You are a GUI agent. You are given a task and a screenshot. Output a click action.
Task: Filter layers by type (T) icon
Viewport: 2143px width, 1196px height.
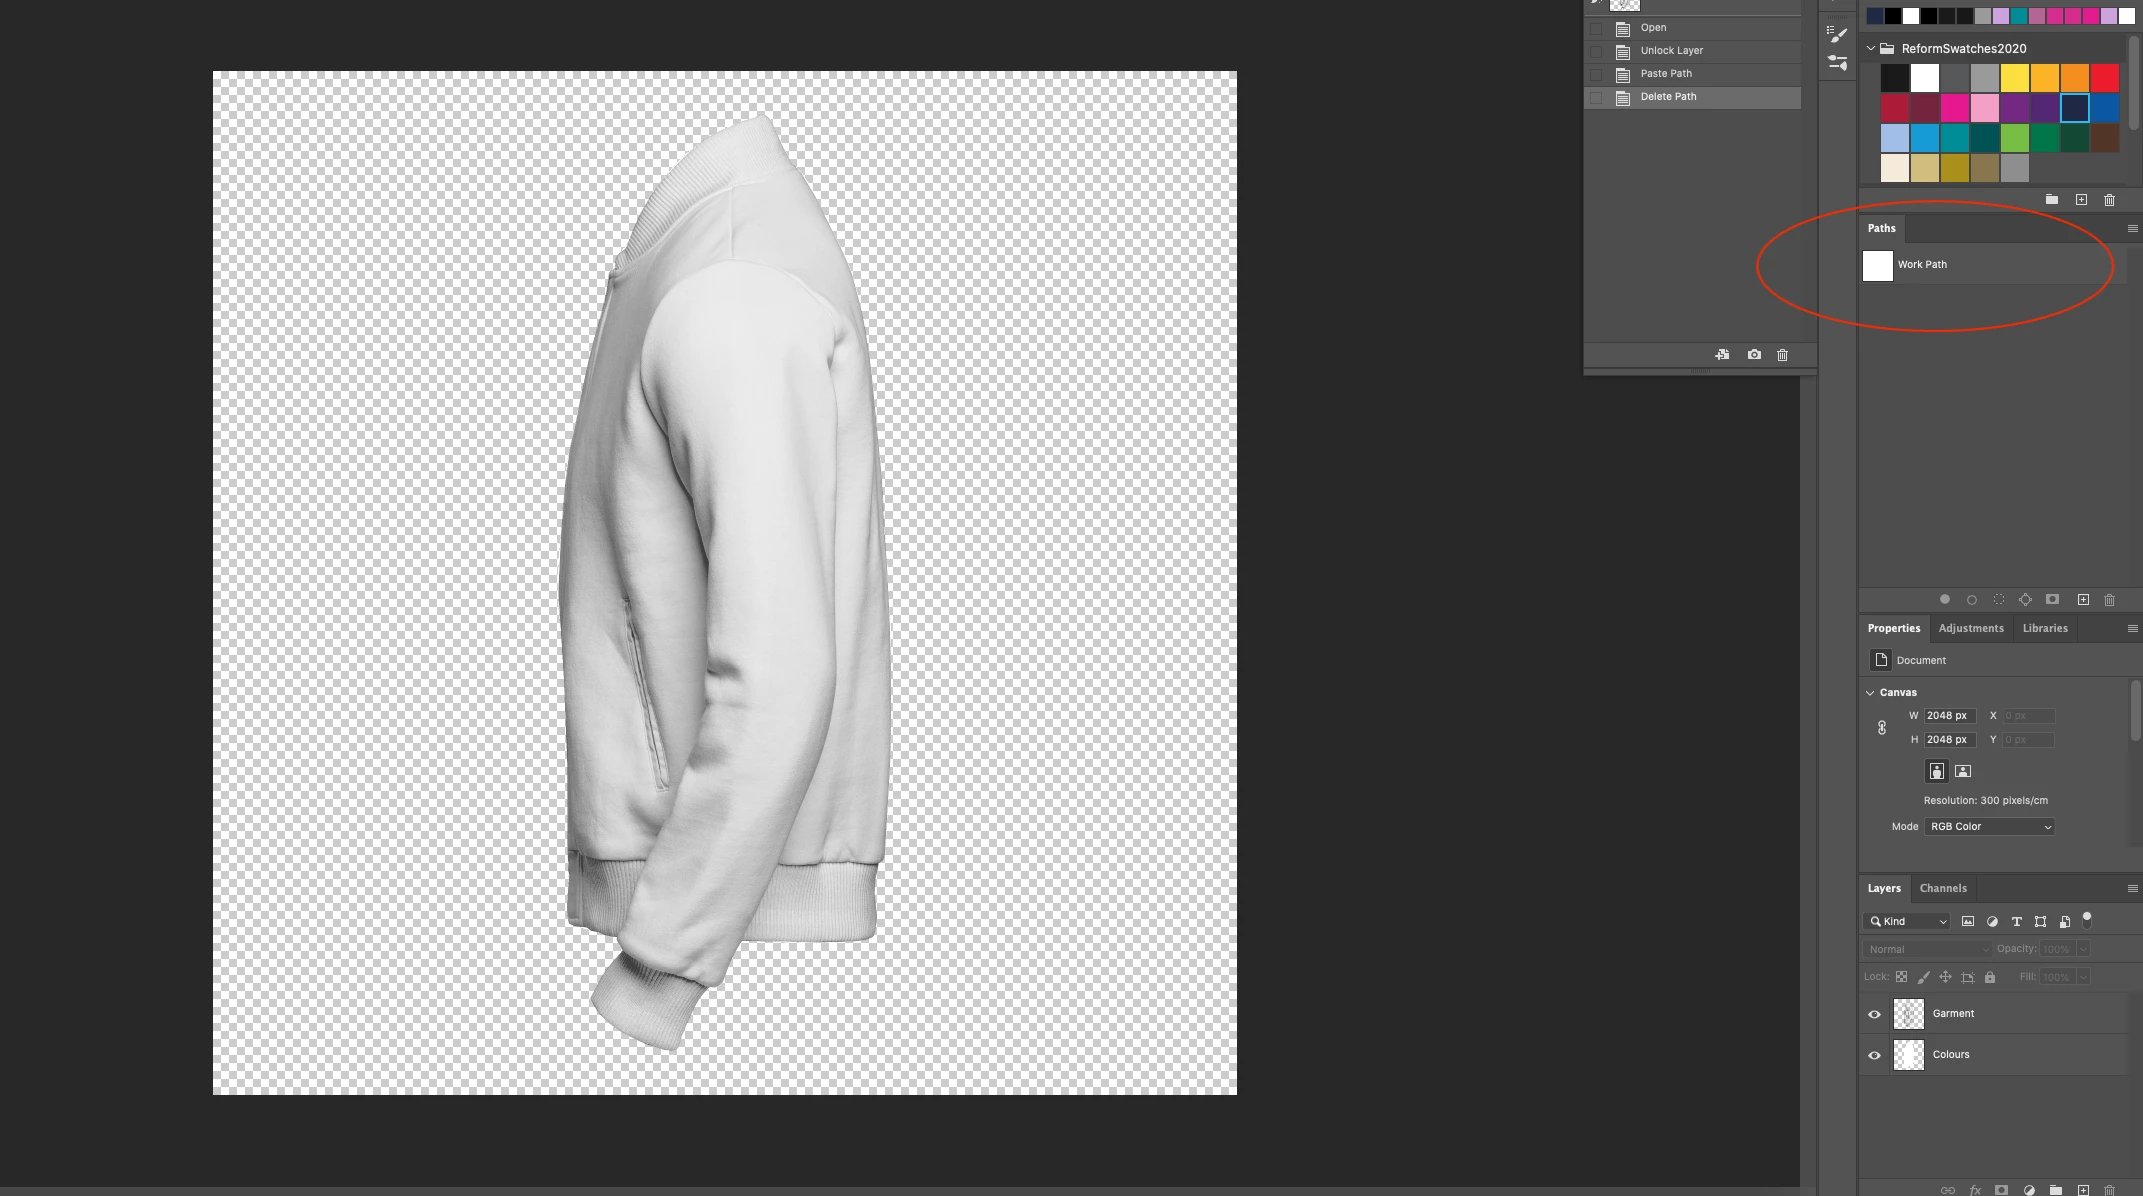(x=2016, y=921)
